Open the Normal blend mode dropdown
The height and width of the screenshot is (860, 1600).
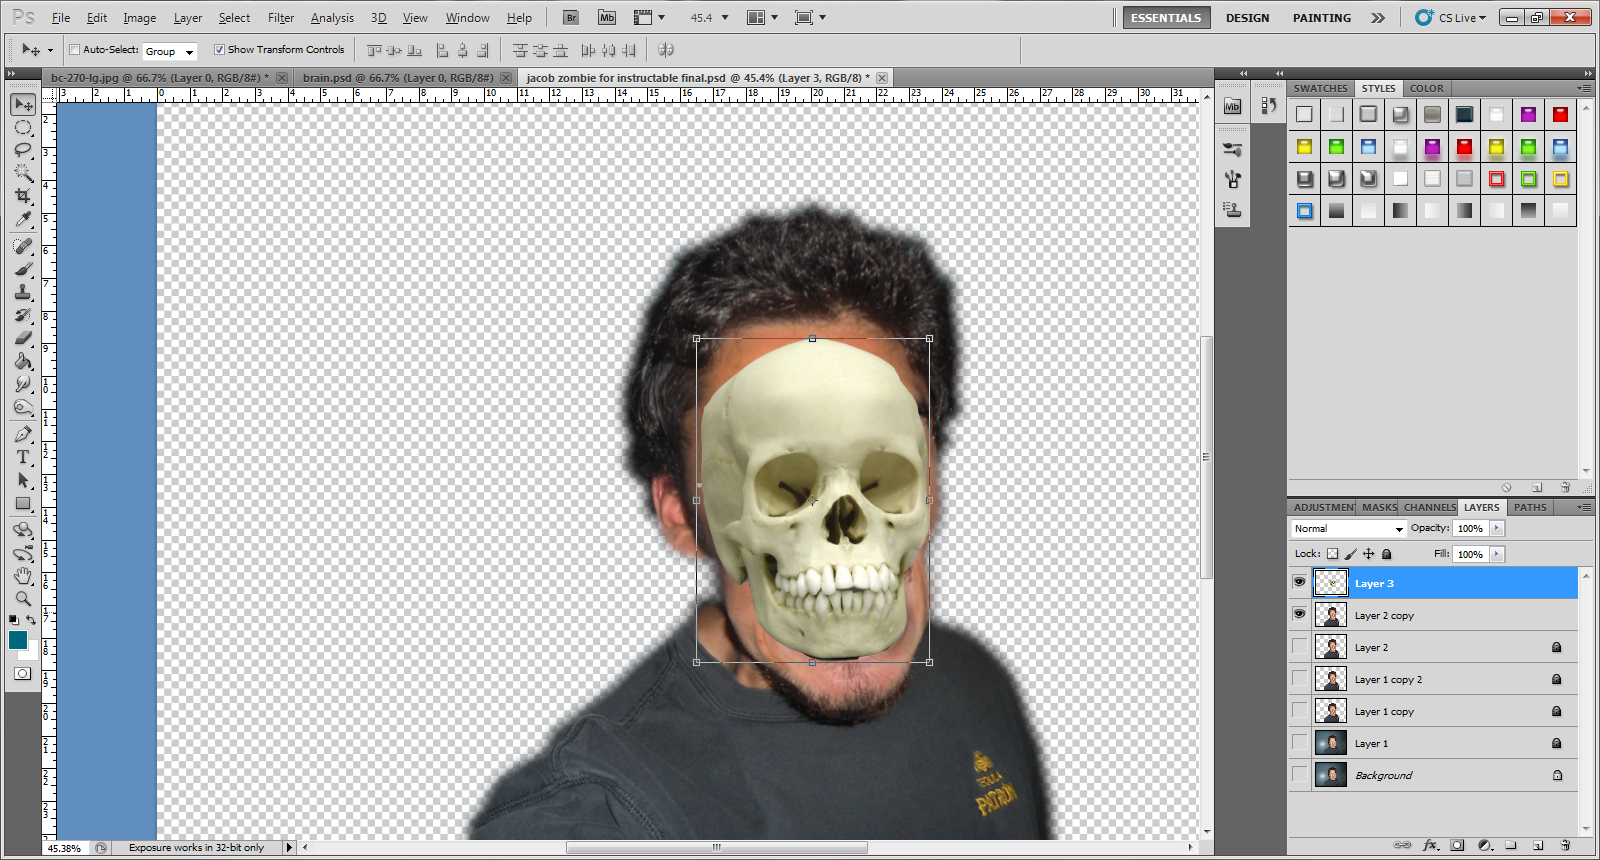pos(1348,528)
